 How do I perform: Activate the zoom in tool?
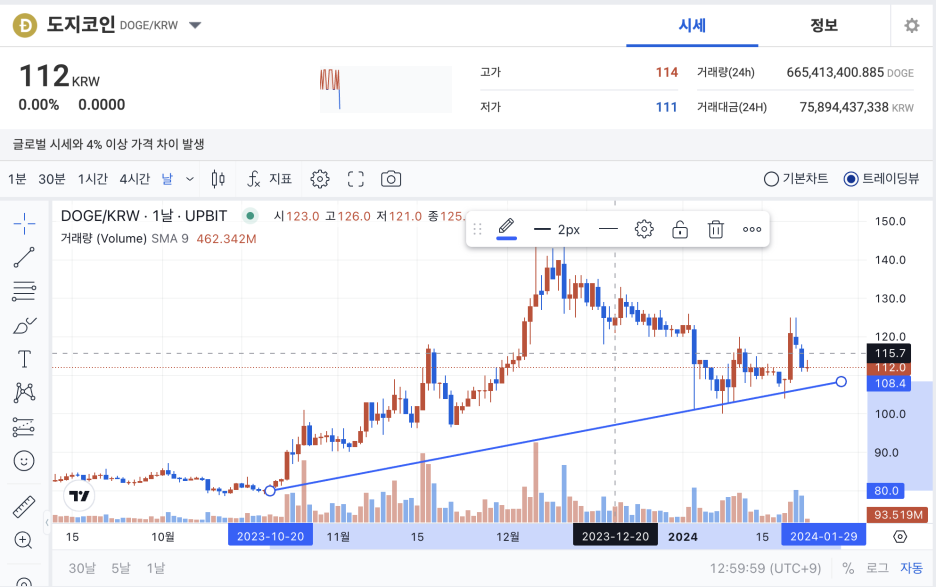tap(23, 540)
